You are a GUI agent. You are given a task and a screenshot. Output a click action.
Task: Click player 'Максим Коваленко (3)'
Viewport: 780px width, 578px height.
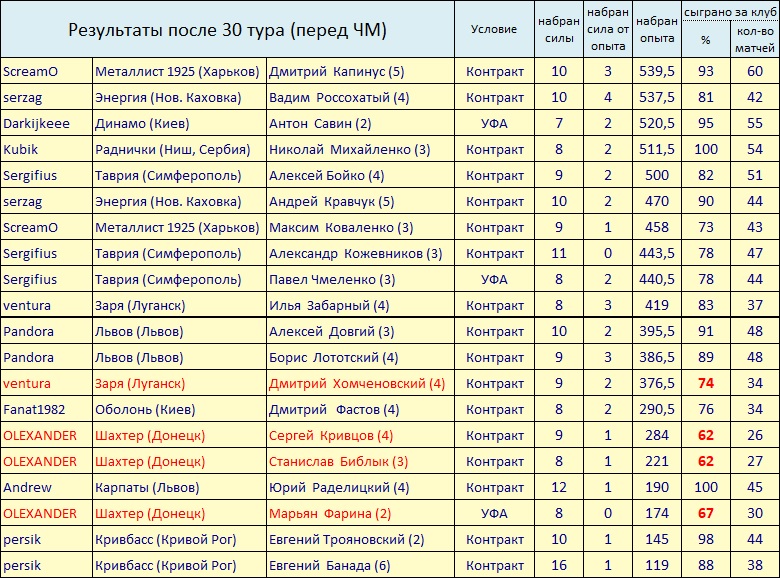[341, 227]
